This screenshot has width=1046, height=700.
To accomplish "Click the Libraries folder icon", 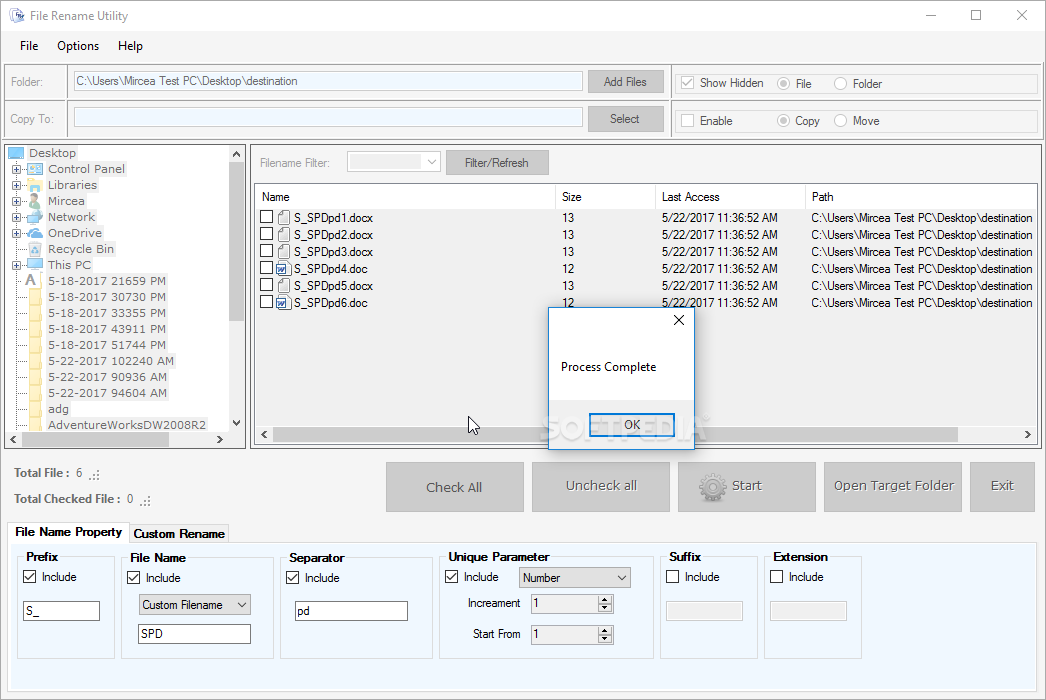I will coord(35,185).
